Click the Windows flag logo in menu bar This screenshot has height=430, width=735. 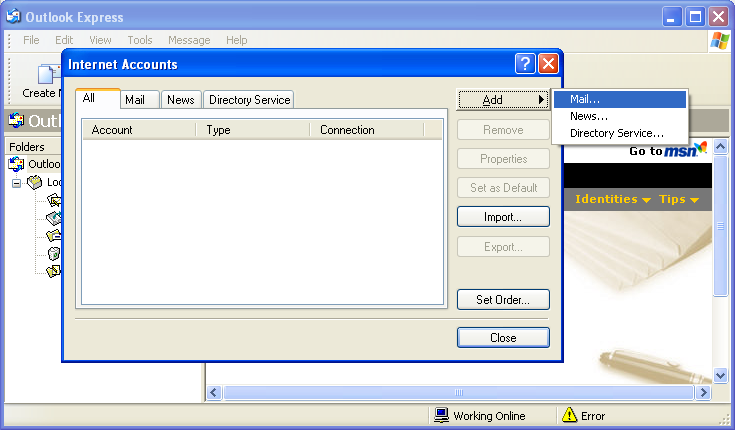pos(720,41)
